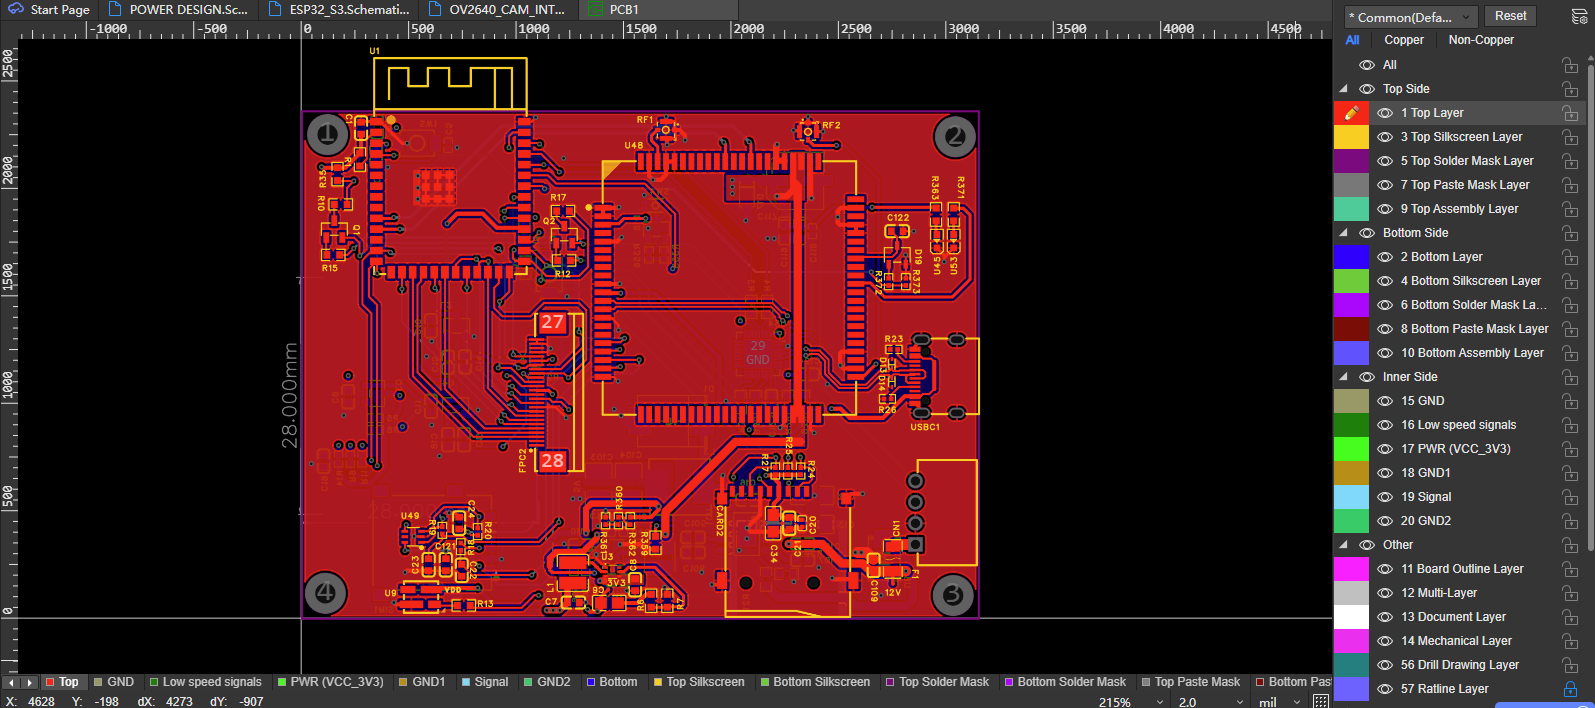The image size is (1595, 708).
Task: Click mounting hole 2 on the PCB
Action: (x=955, y=136)
